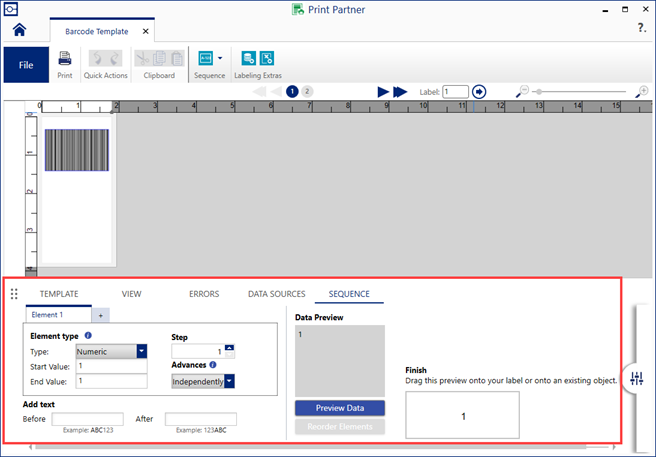Go to the Home screen icon
Viewport: 656px width, 457px height.
click(19, 30)
